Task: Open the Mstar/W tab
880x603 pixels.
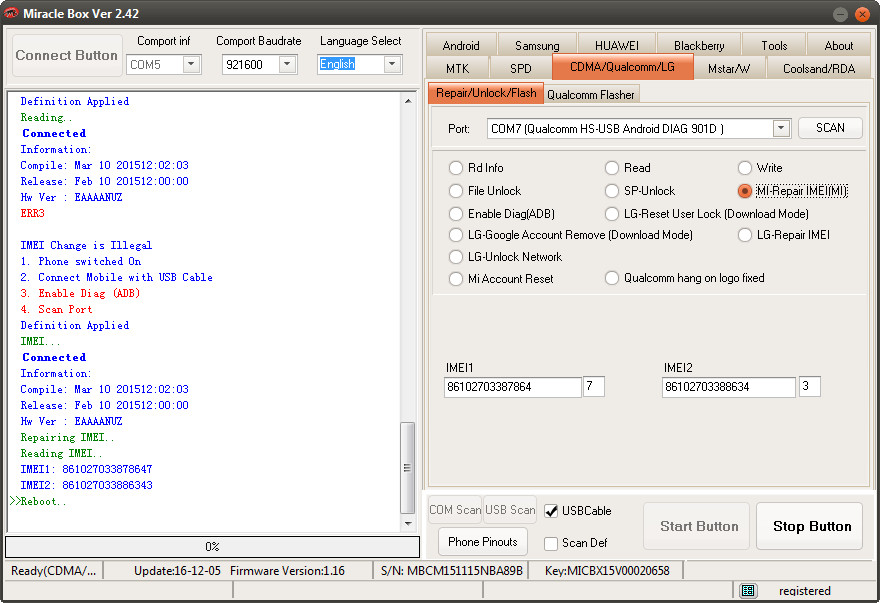Action: [728, 68]
